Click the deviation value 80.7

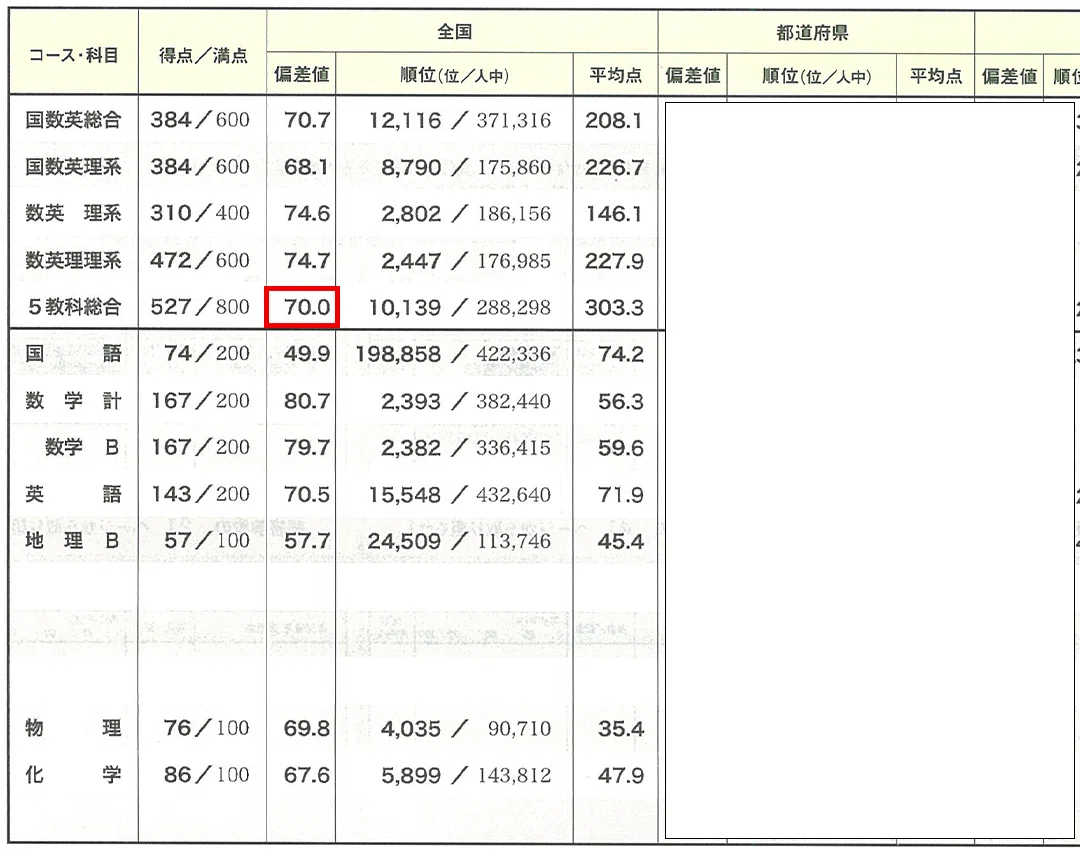click(307, 401)
